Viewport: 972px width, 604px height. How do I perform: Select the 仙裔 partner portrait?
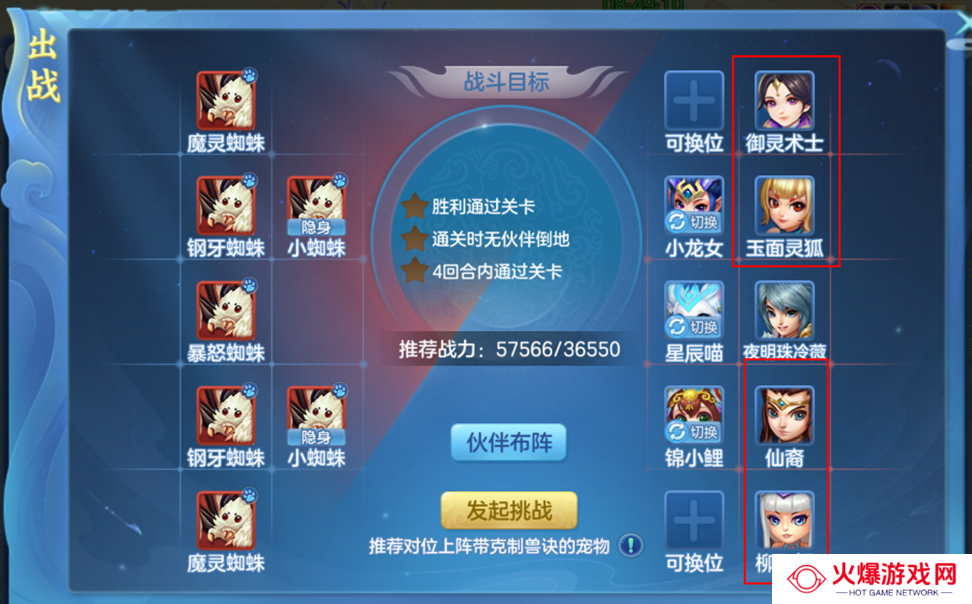click(784, 415)
